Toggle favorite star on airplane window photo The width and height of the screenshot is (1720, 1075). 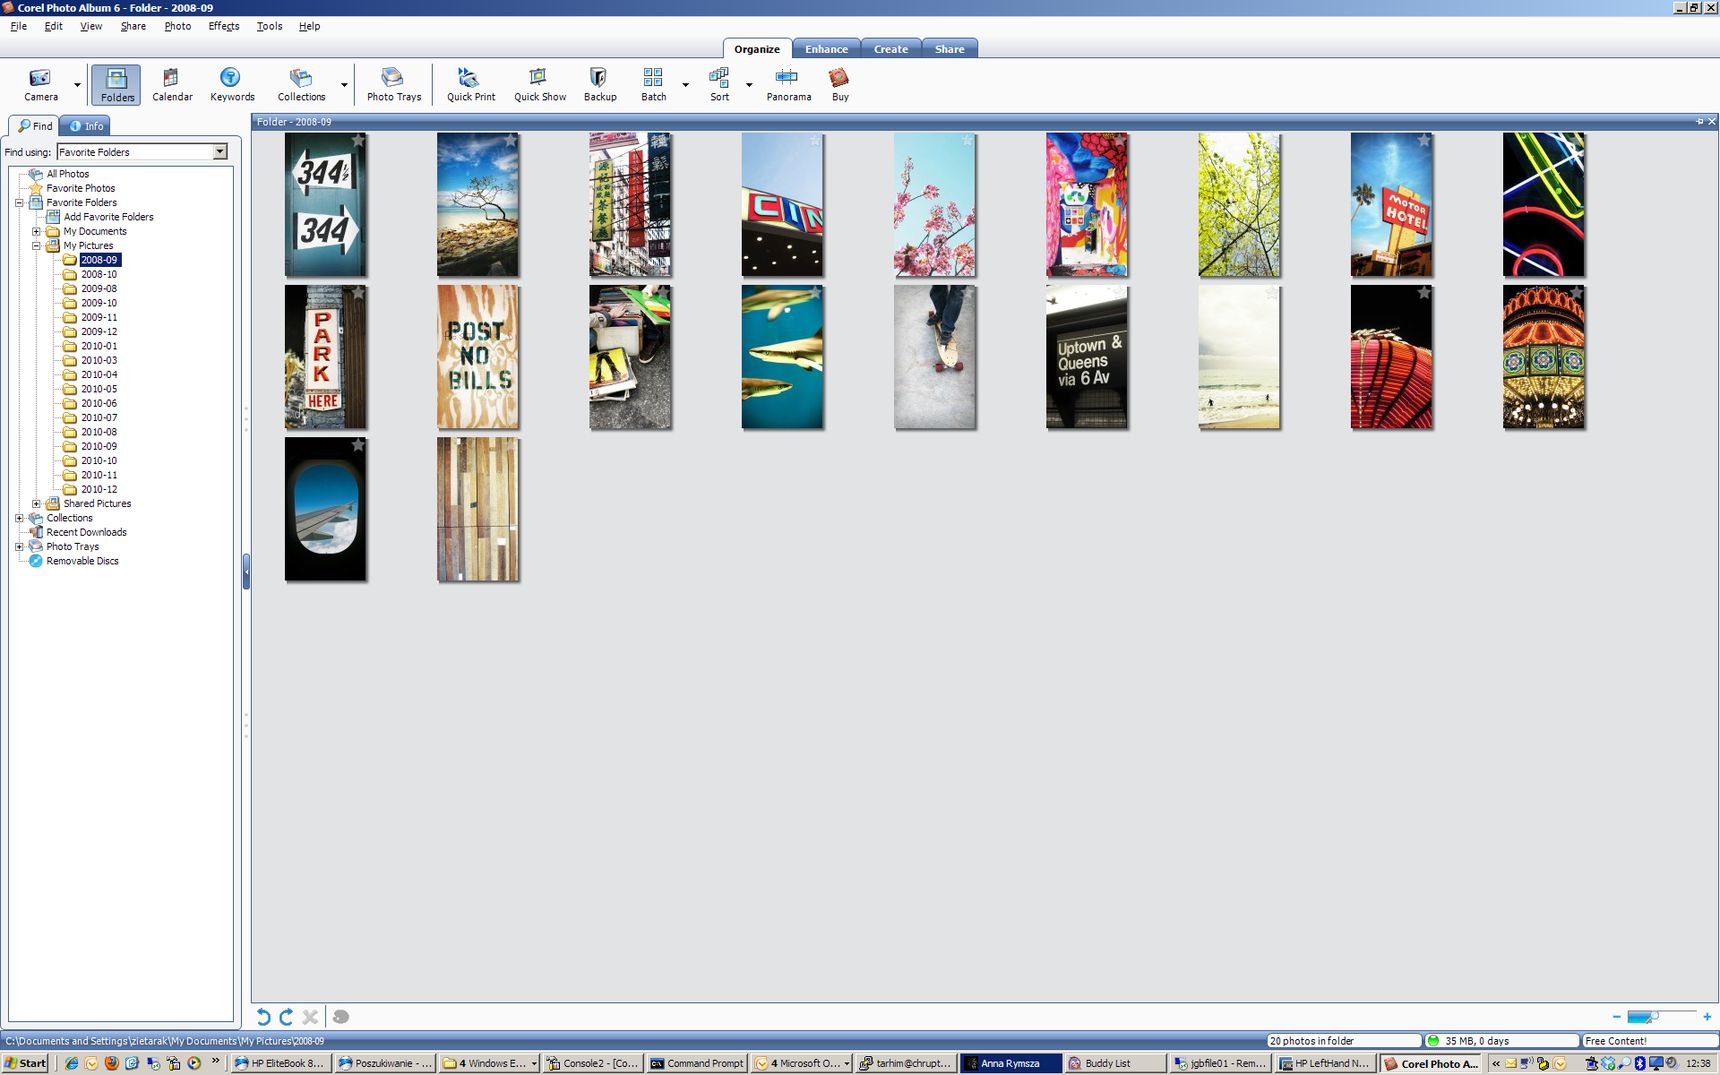(358, 445)
